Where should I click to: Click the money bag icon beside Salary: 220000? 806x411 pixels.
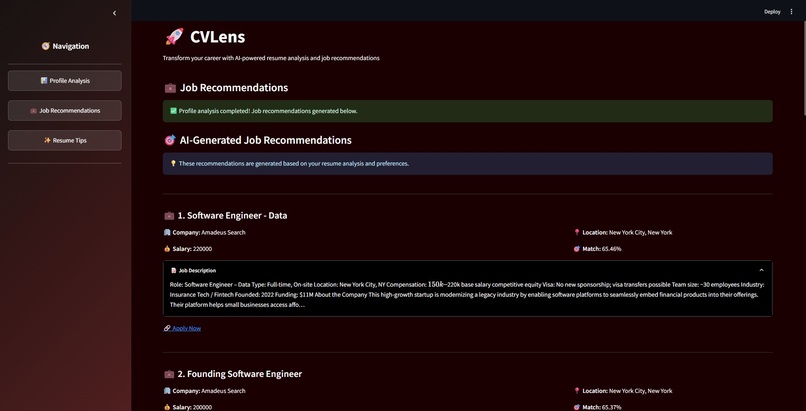[x=167, y=249]
